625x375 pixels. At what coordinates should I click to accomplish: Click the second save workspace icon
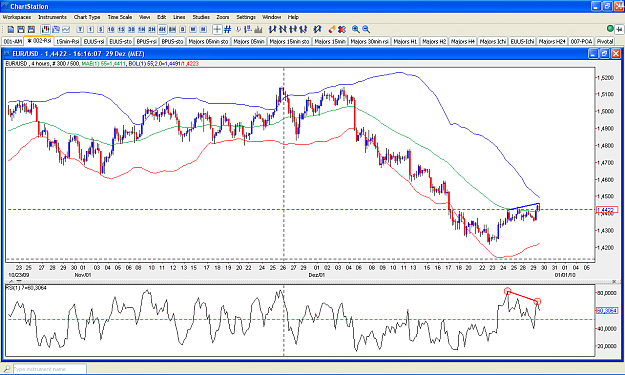tap(31, 29)
